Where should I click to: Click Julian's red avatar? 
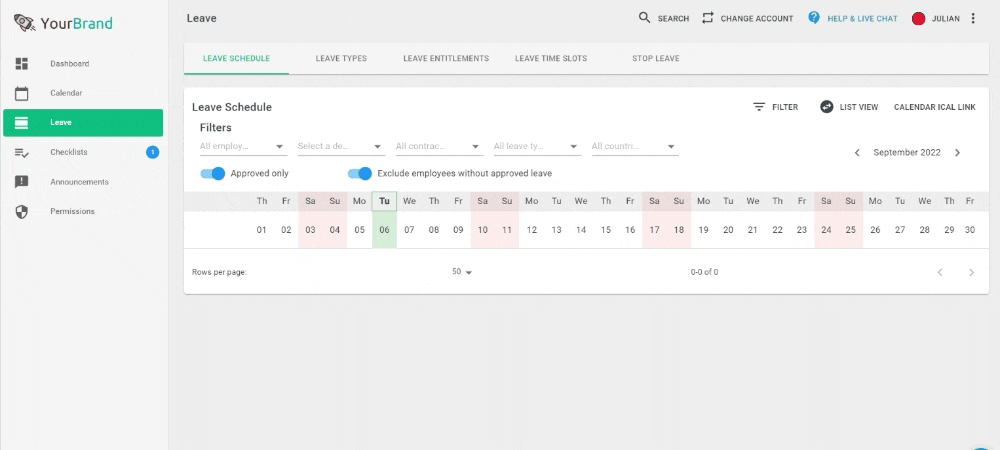pos(918,18)
